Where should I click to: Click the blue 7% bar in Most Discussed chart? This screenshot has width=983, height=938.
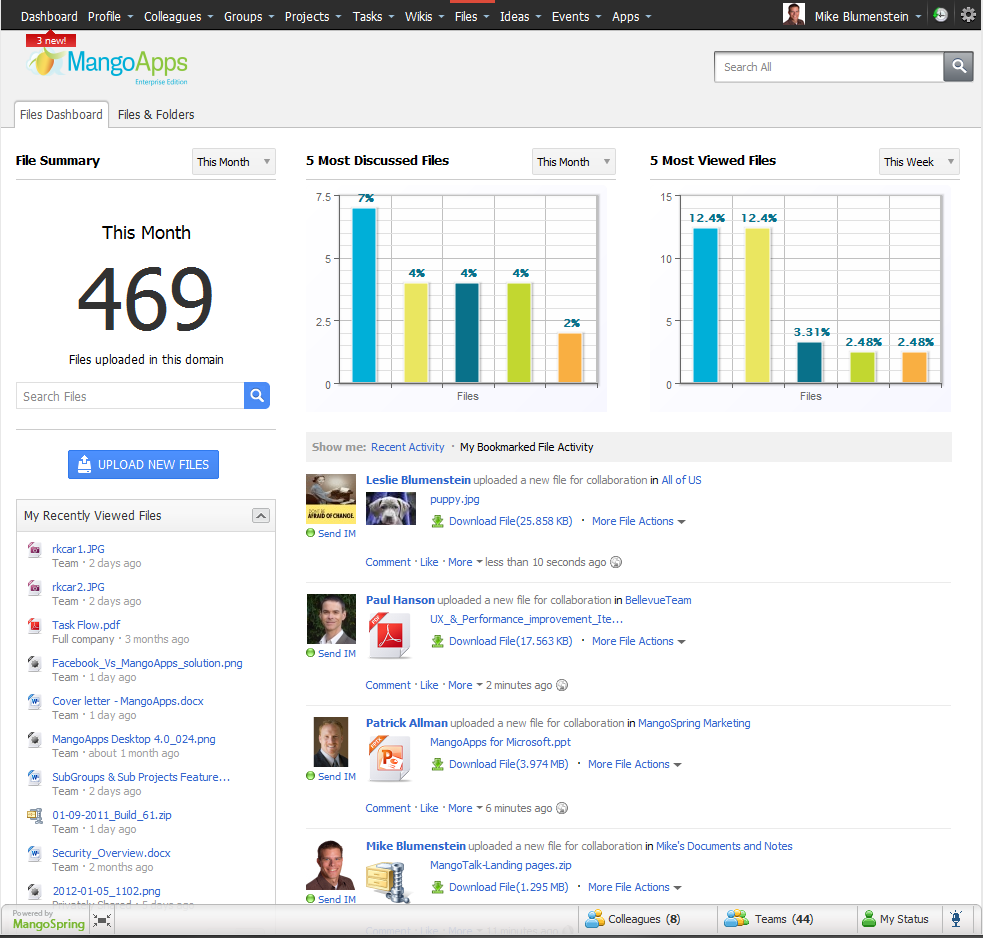point(364,295)
